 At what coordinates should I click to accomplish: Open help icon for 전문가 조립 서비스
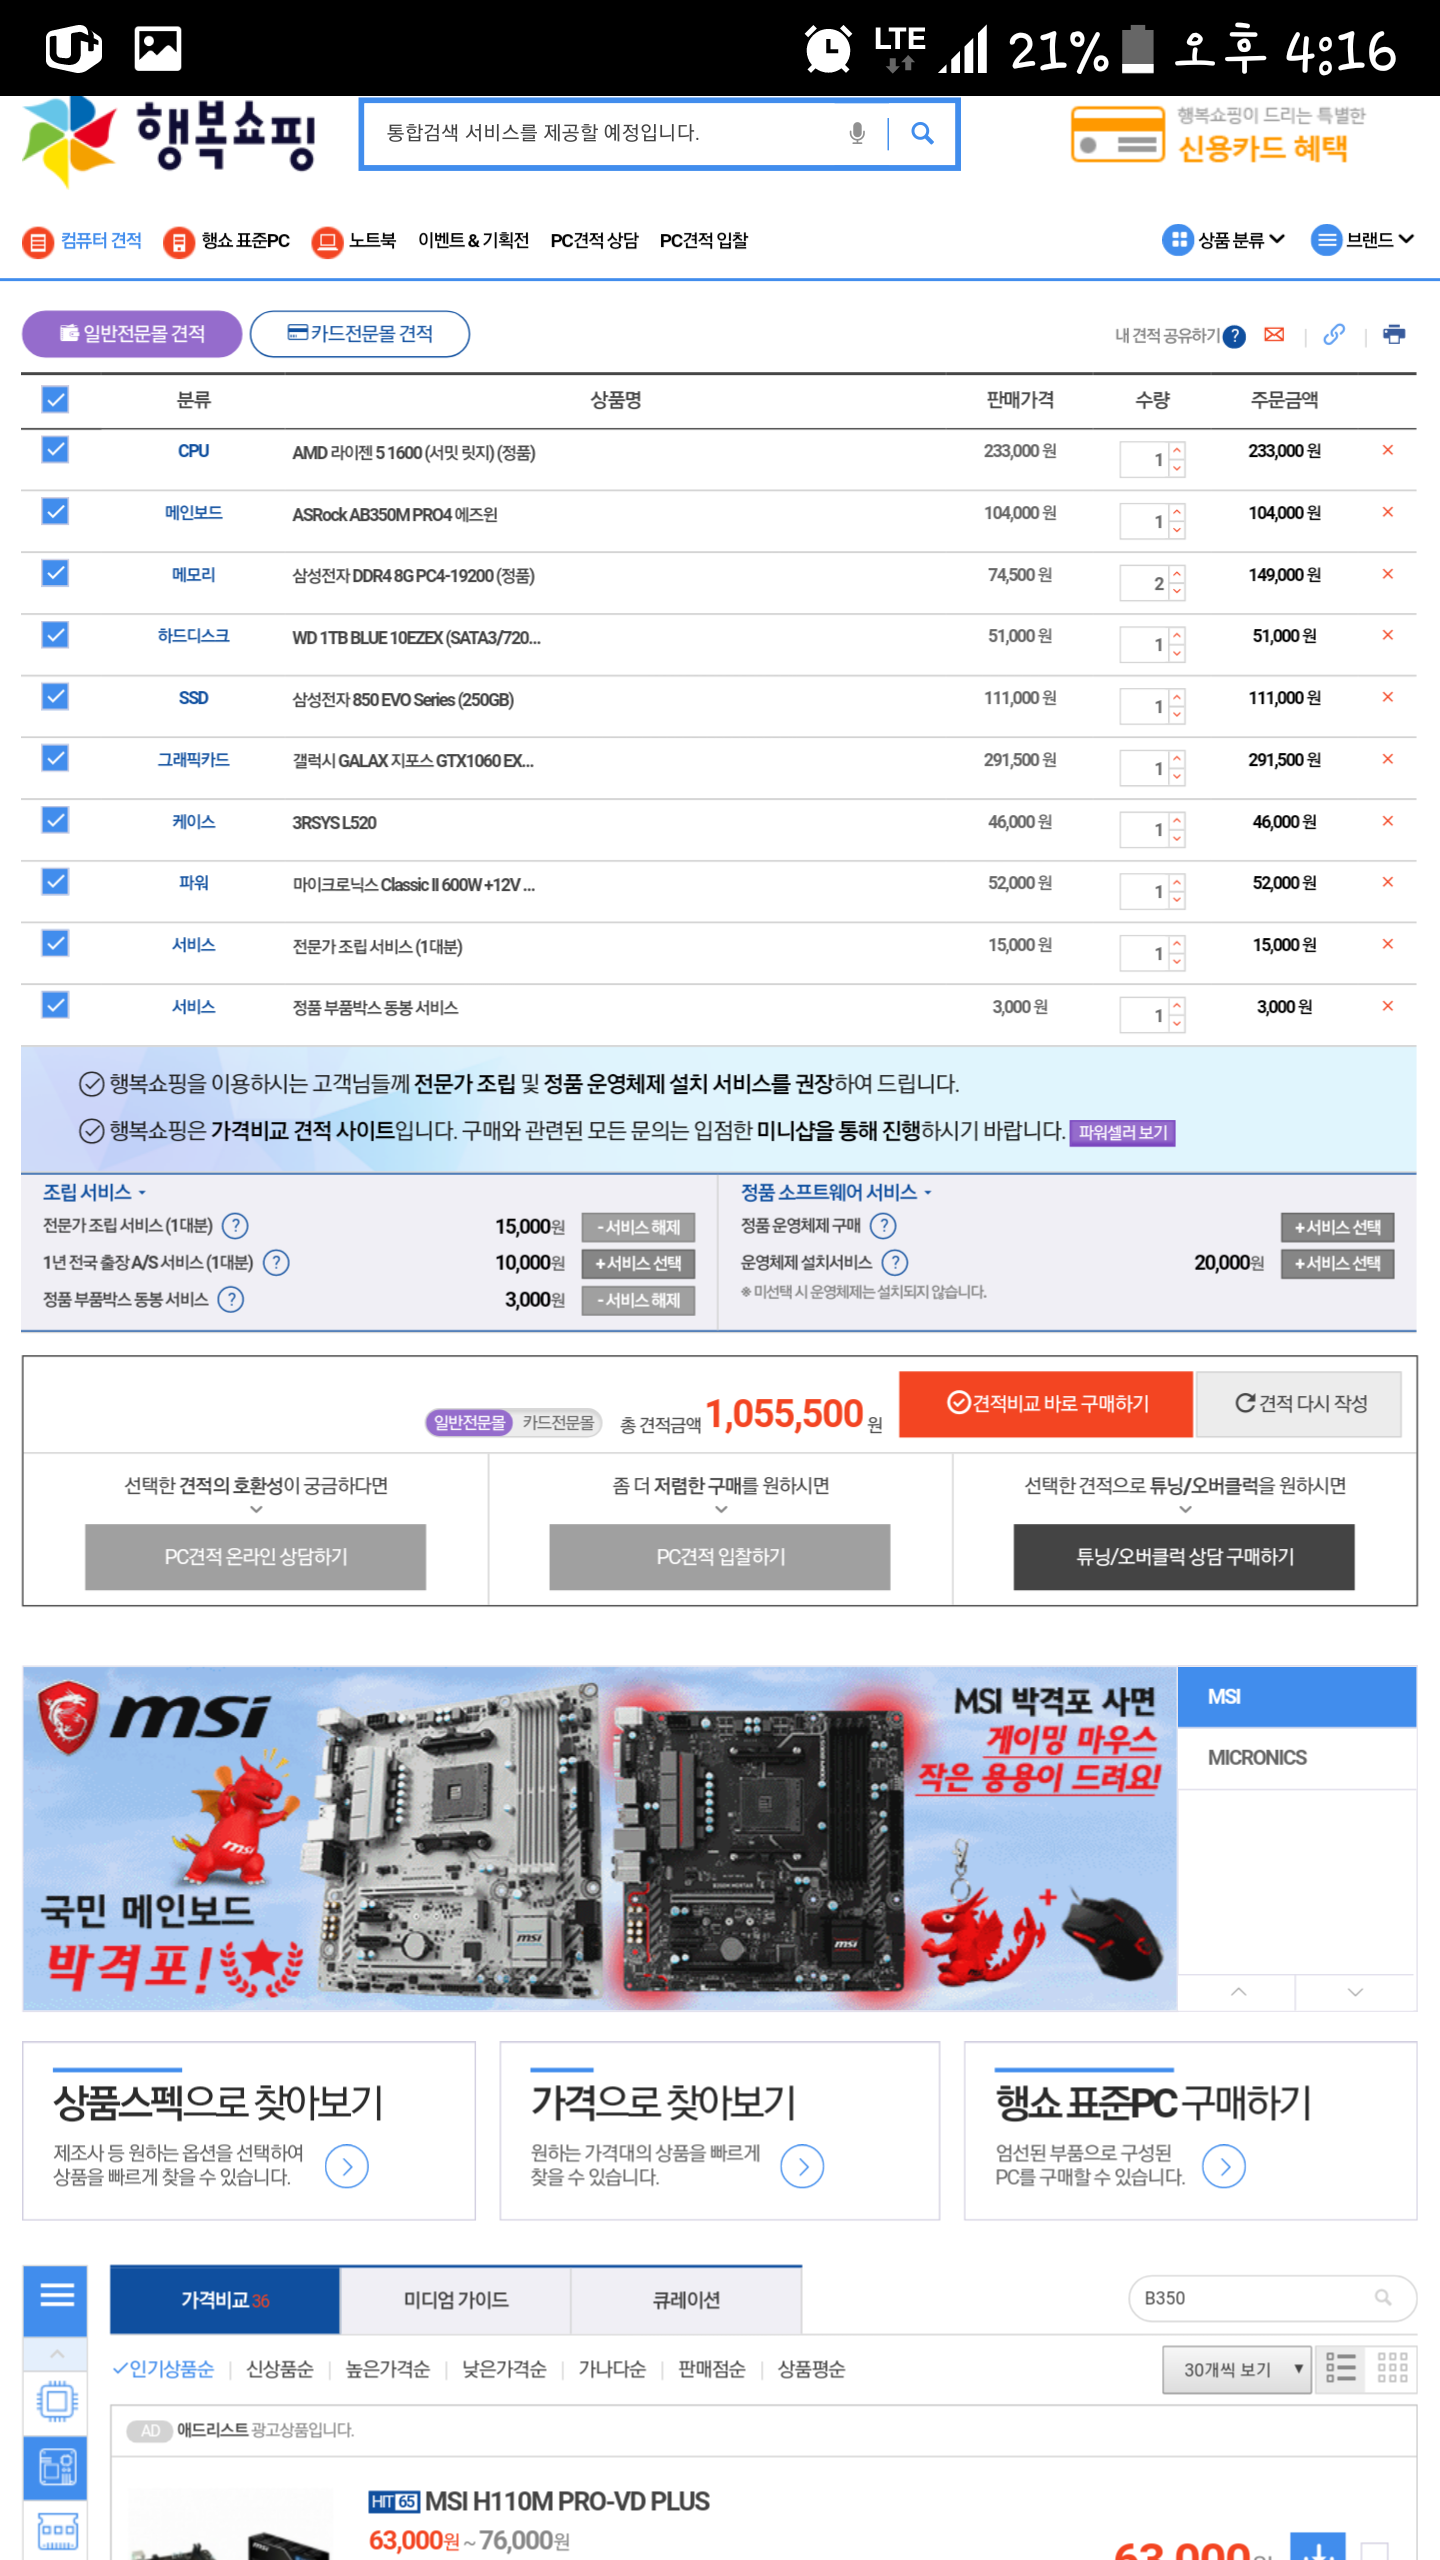pos(235,1225)
